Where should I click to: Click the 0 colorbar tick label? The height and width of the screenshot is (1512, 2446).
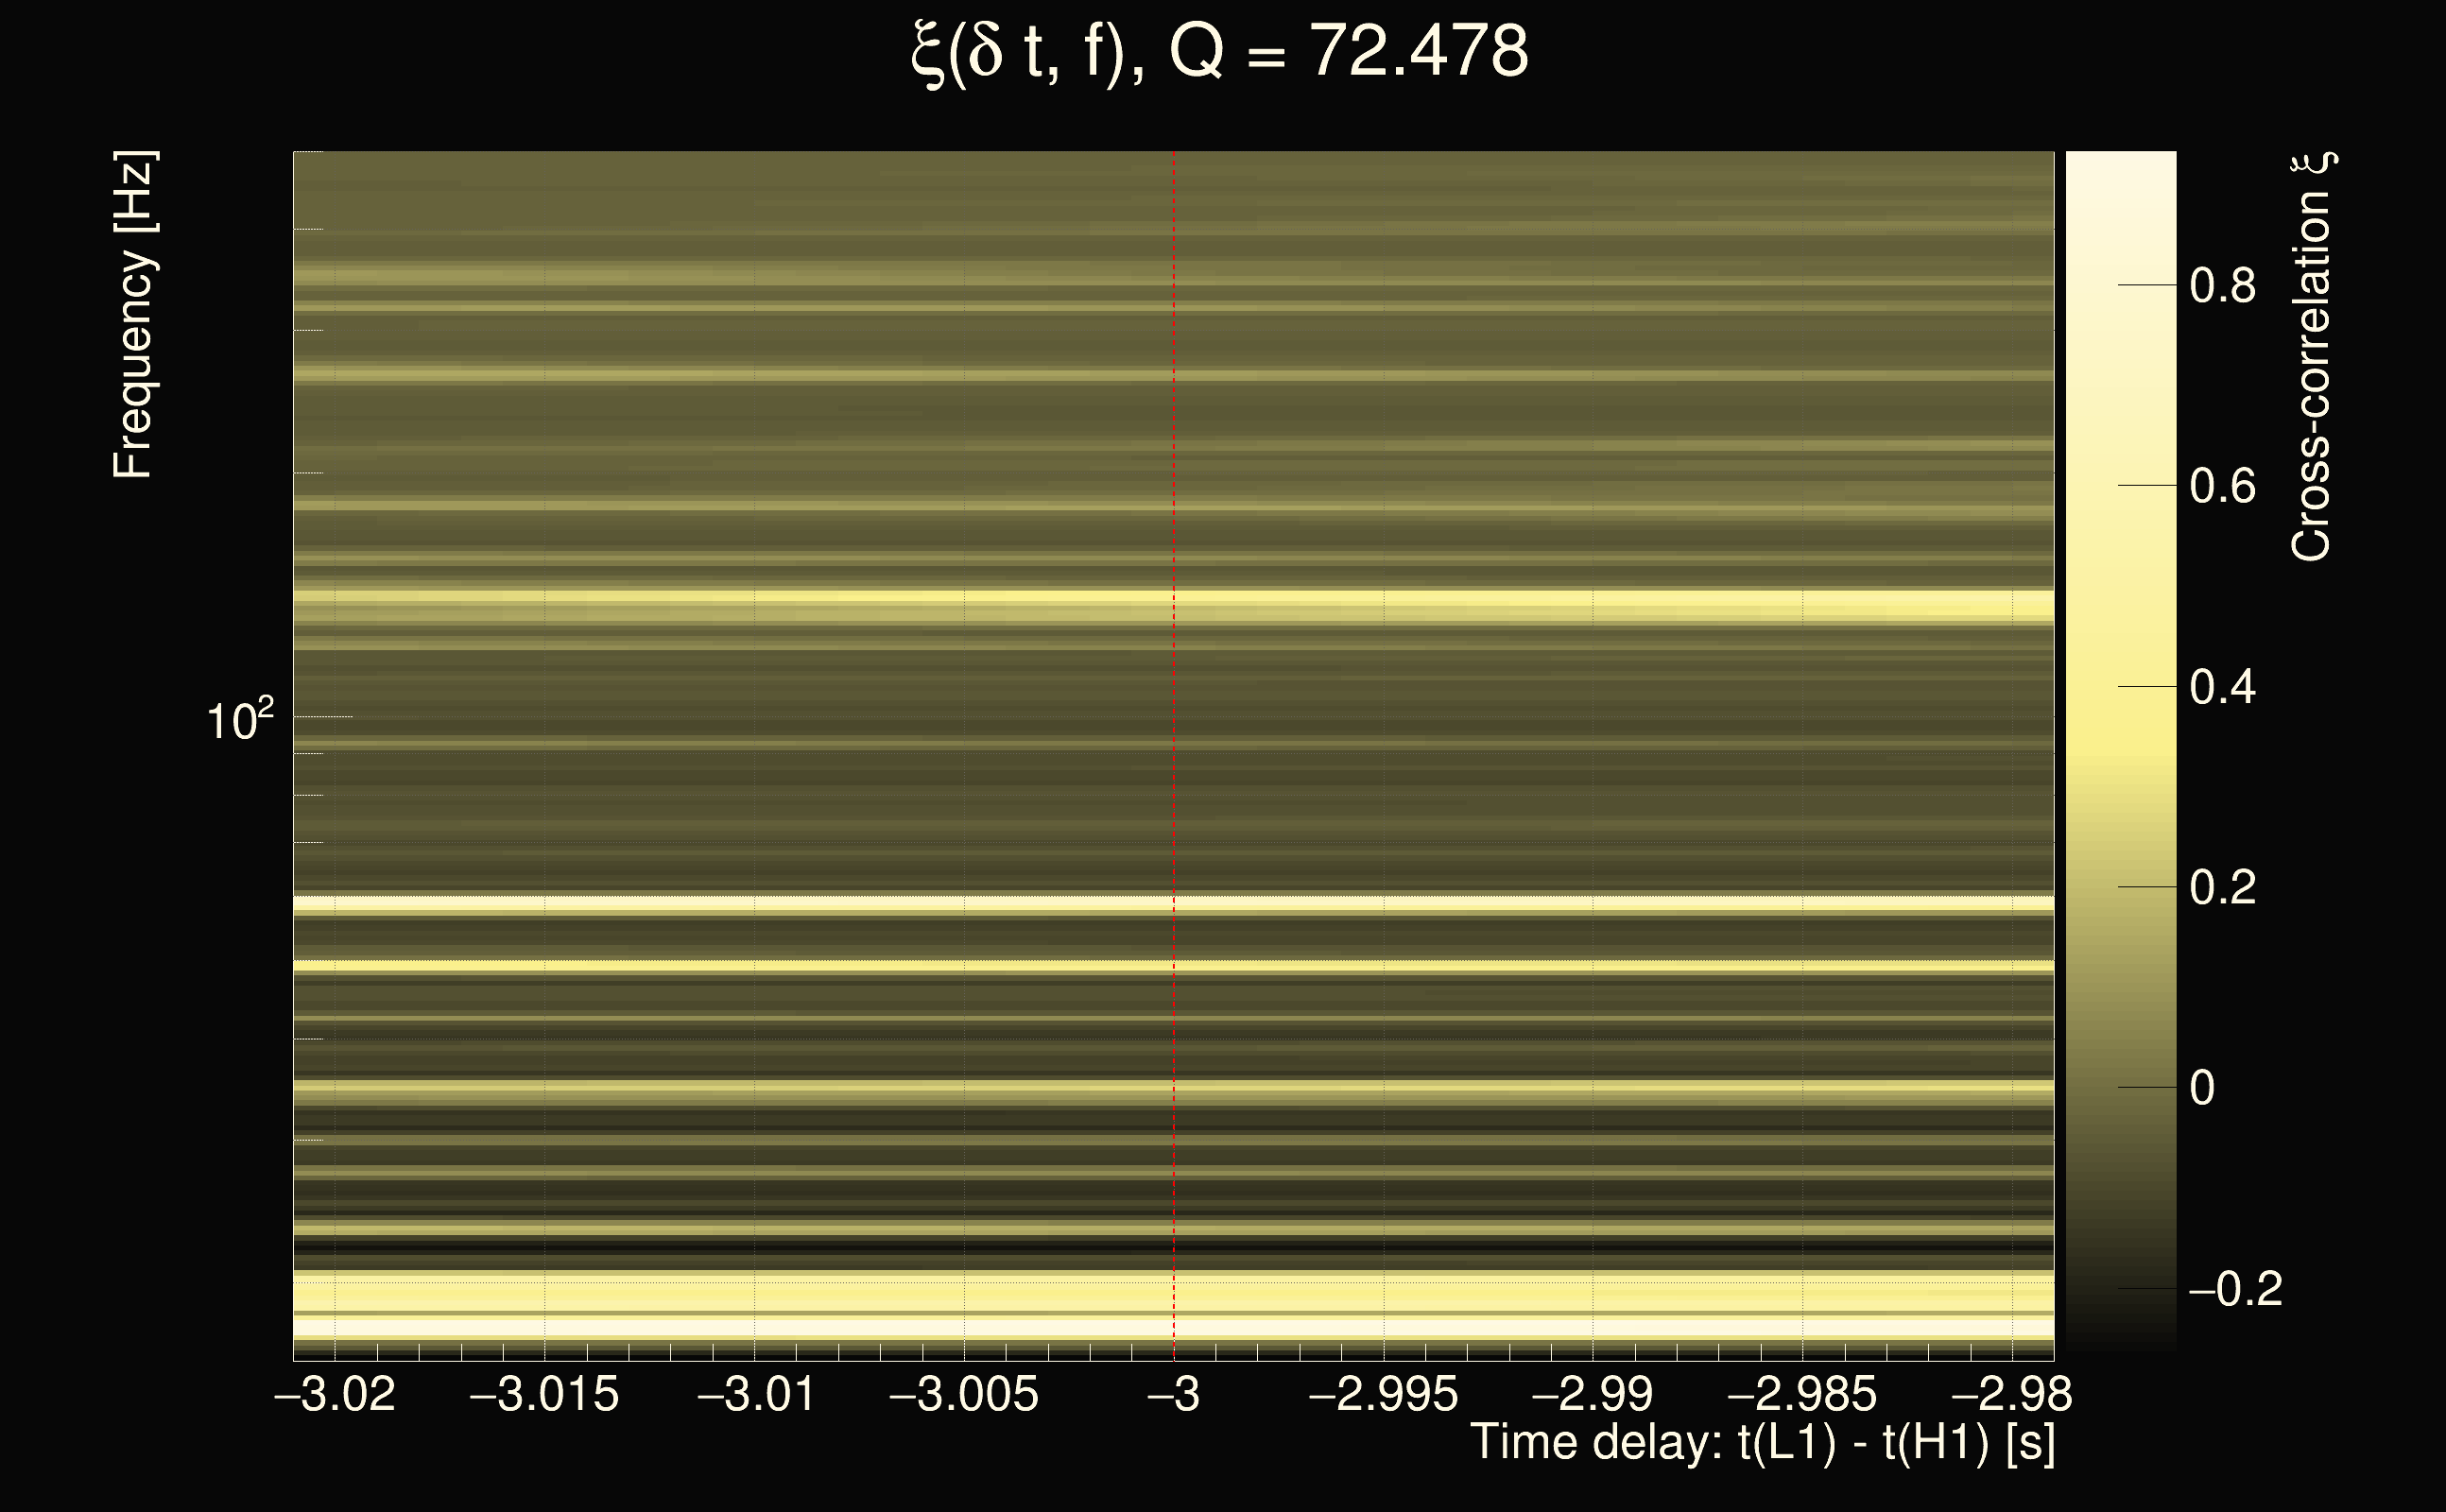point(2202,1088)
